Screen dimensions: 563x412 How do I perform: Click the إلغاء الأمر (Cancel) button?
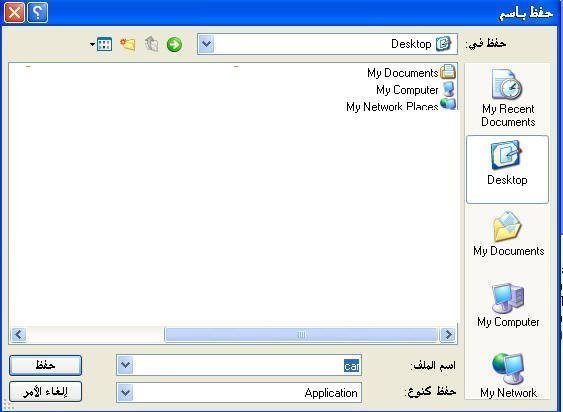coord(45,391)
